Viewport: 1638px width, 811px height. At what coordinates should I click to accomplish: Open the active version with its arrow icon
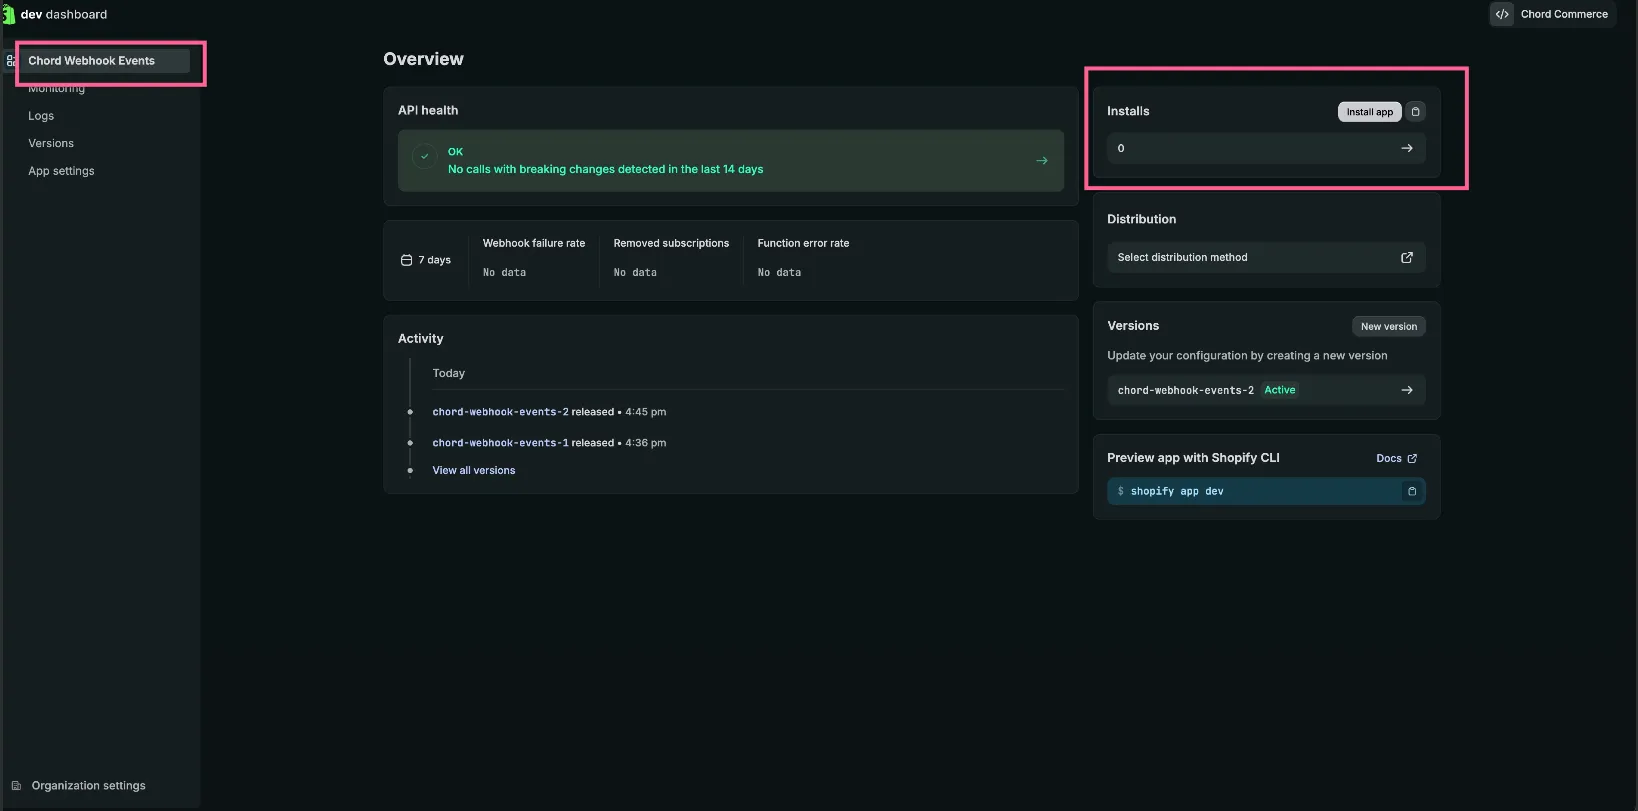pos(1407,390)
